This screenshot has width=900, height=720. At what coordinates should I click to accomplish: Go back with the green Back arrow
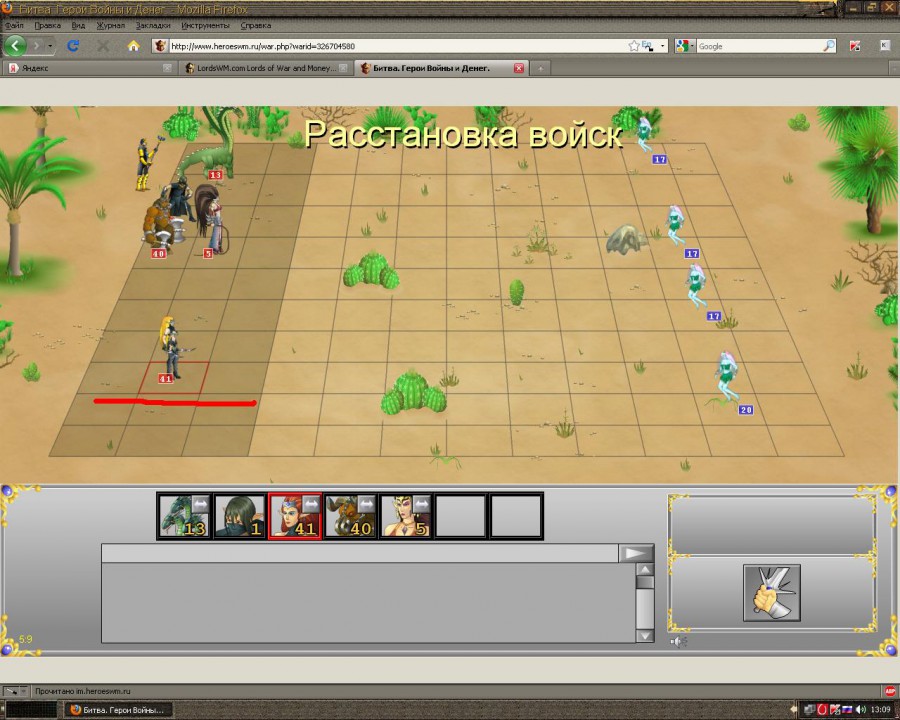(x=15, y=45)
